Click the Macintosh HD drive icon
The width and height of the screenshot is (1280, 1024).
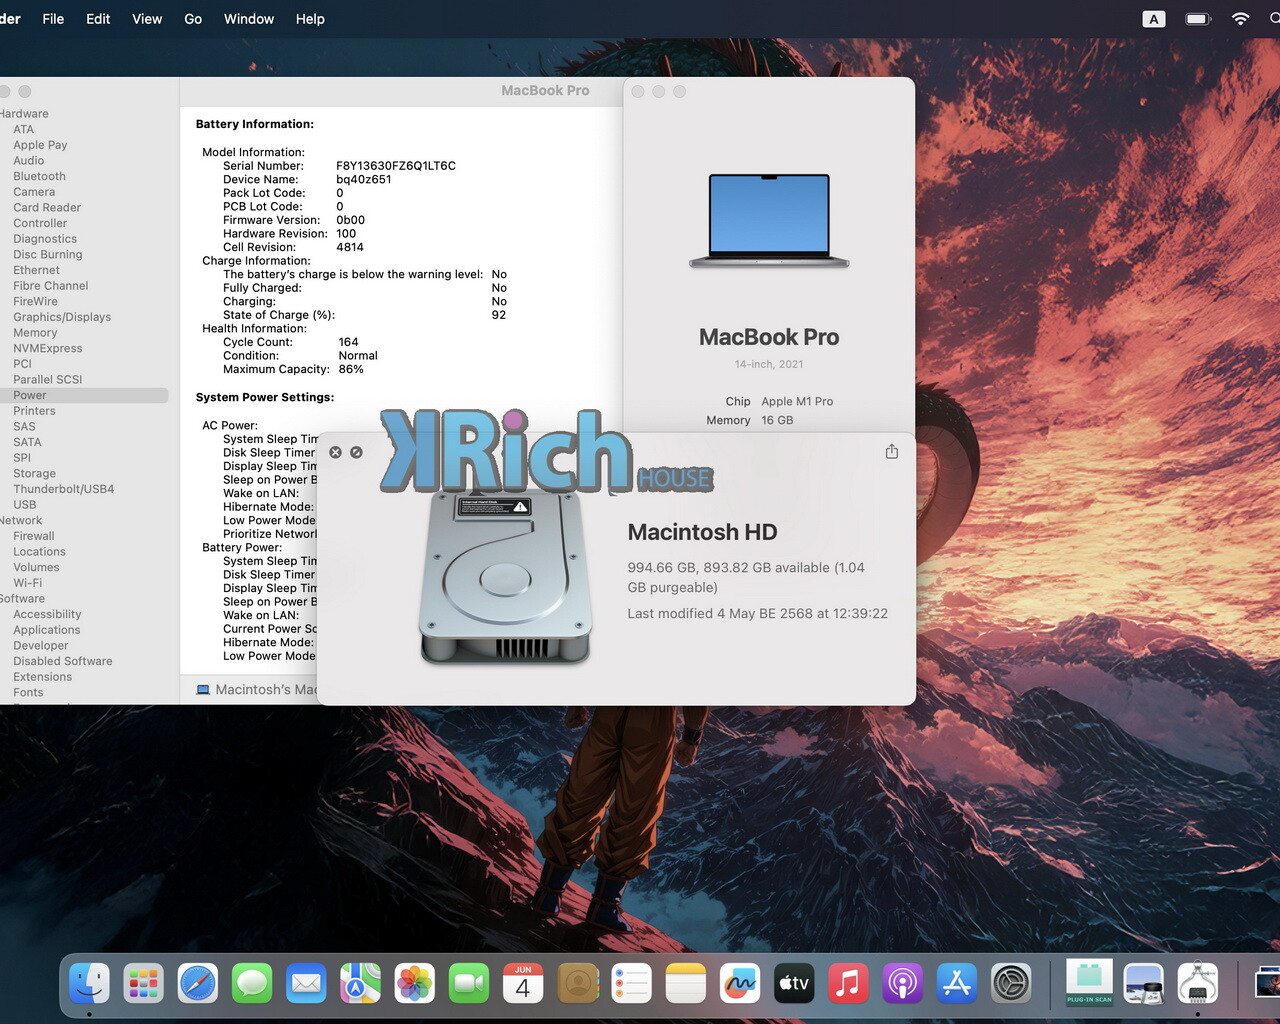(x=505, y=579)
